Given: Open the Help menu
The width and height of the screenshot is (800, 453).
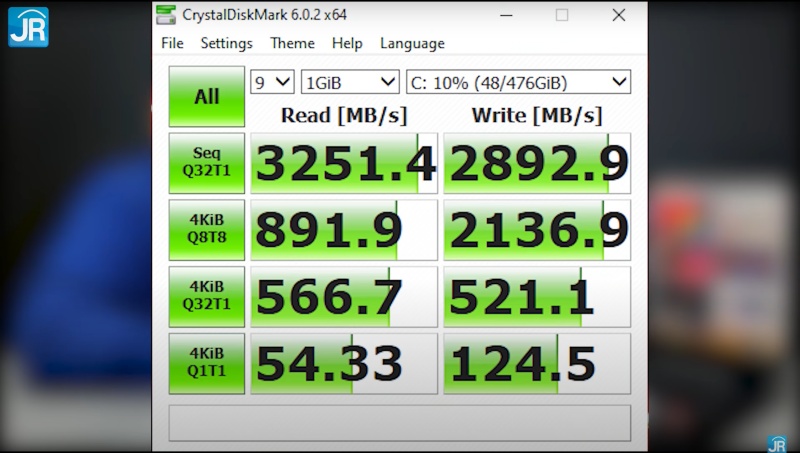Looking at the screenshot, I should (347, 43).
